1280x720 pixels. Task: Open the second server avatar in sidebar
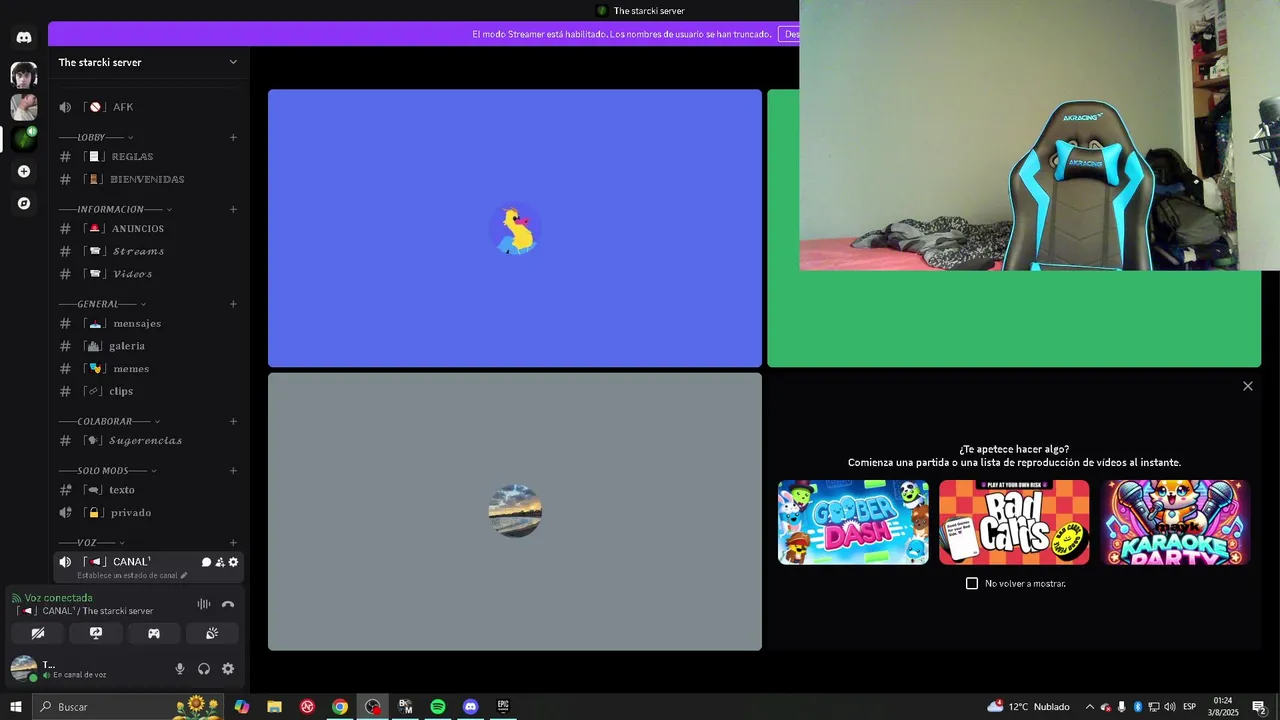pos(24,107)
